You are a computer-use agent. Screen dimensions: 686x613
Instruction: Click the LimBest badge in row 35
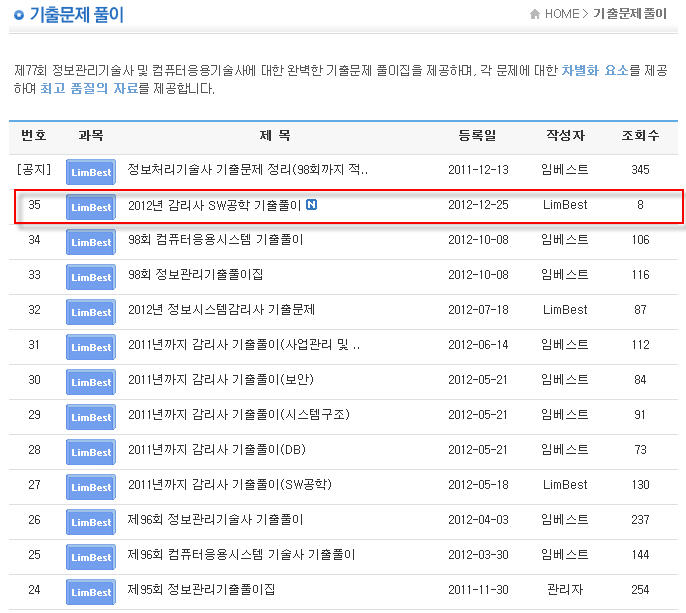[x=91, y=207]
